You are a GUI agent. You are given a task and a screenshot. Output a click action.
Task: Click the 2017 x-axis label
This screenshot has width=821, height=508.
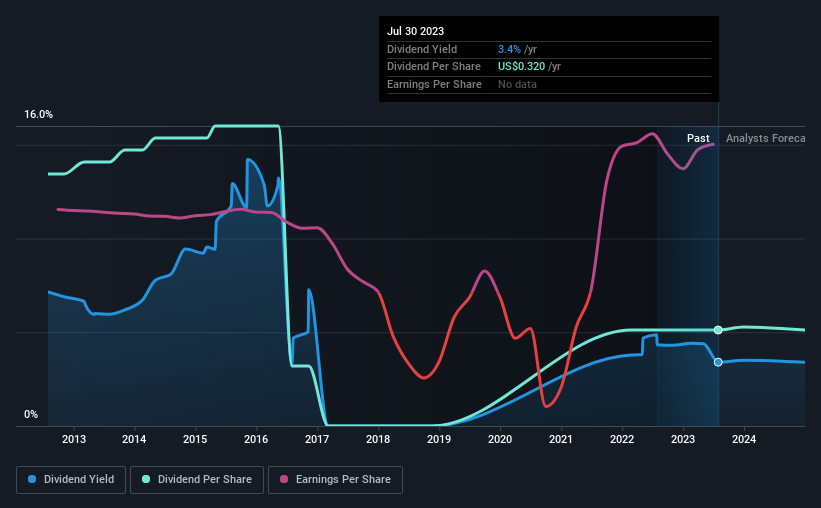pyautogui.click(x=317, y=439)
